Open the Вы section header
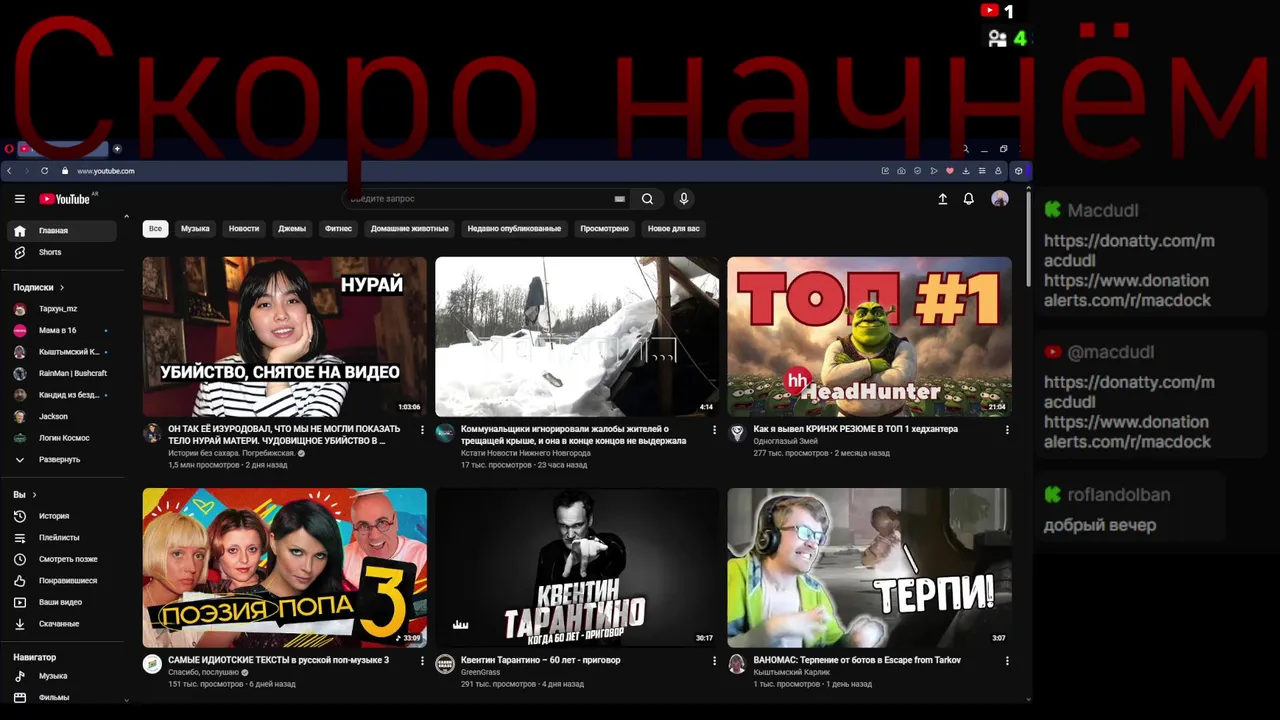 tap(25, 495)
